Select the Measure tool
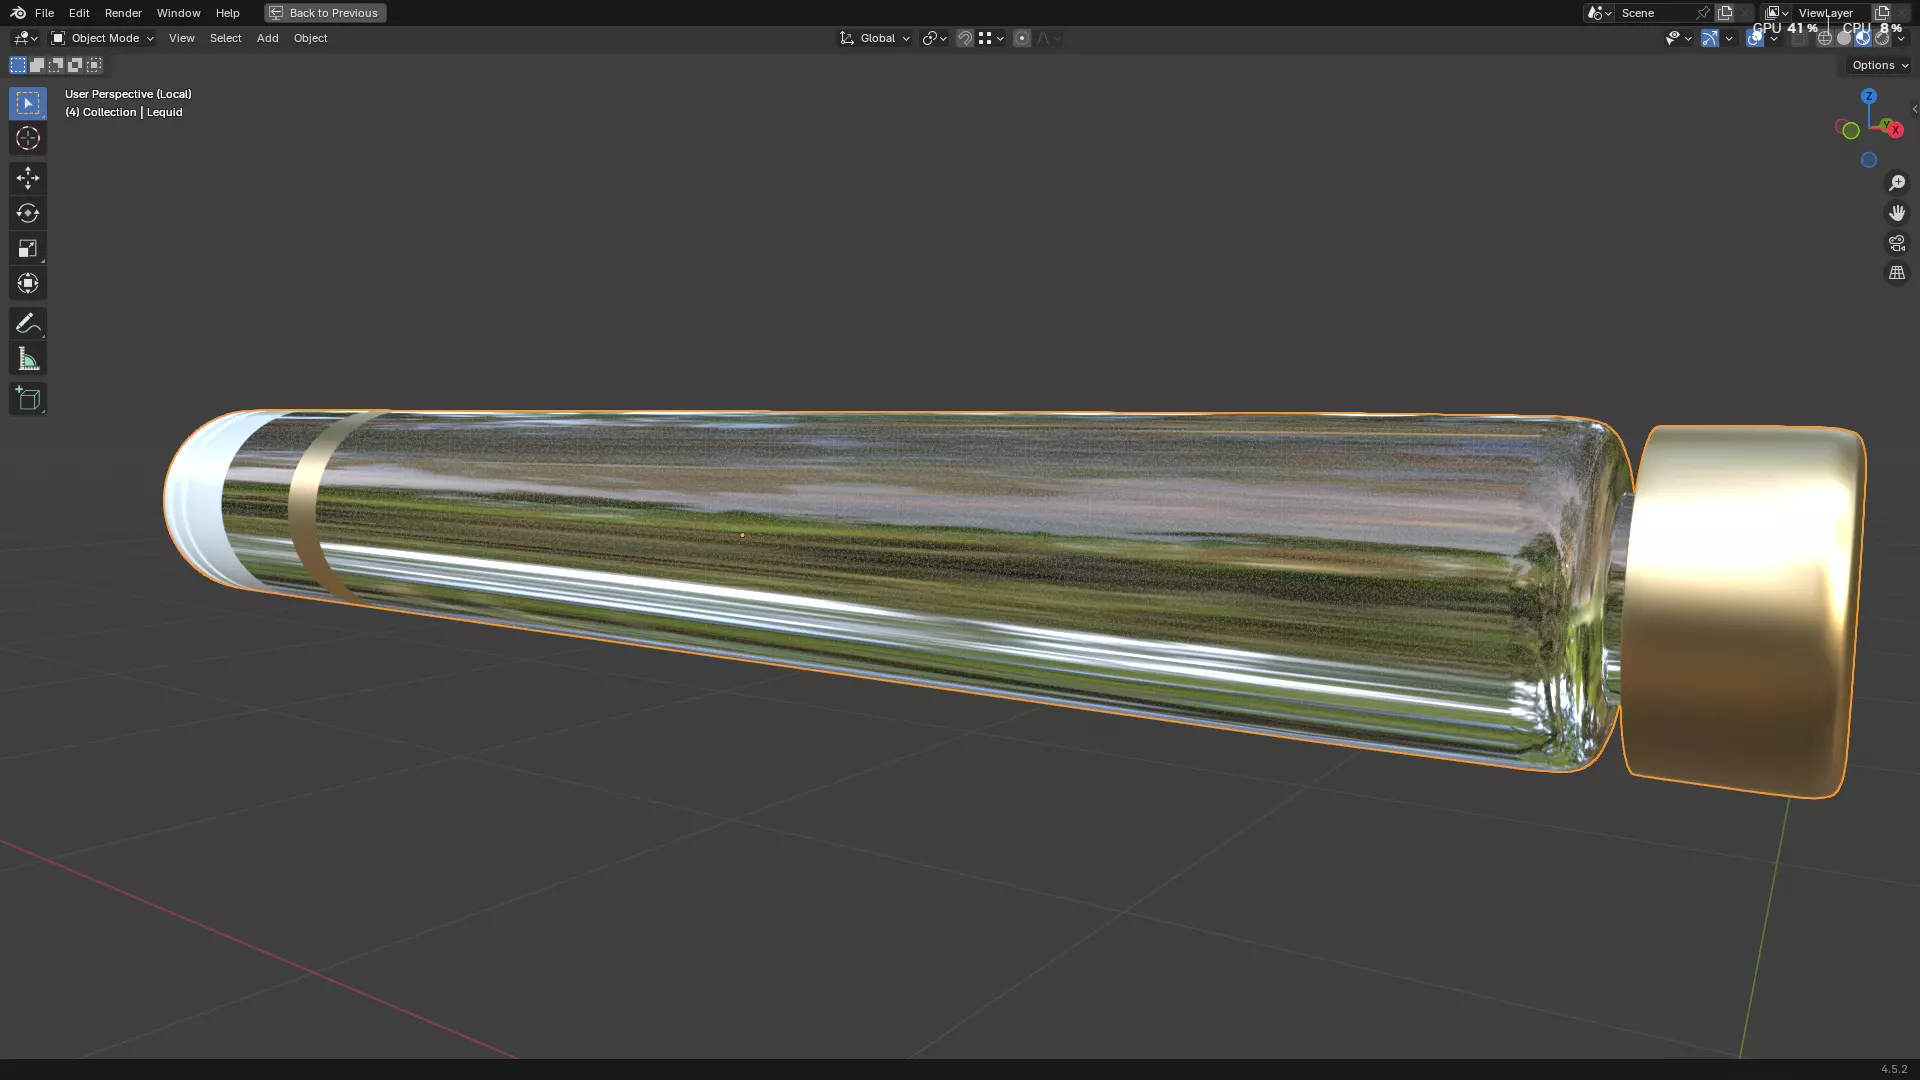The image size is (1920, 1080). (x=27, y=359)
